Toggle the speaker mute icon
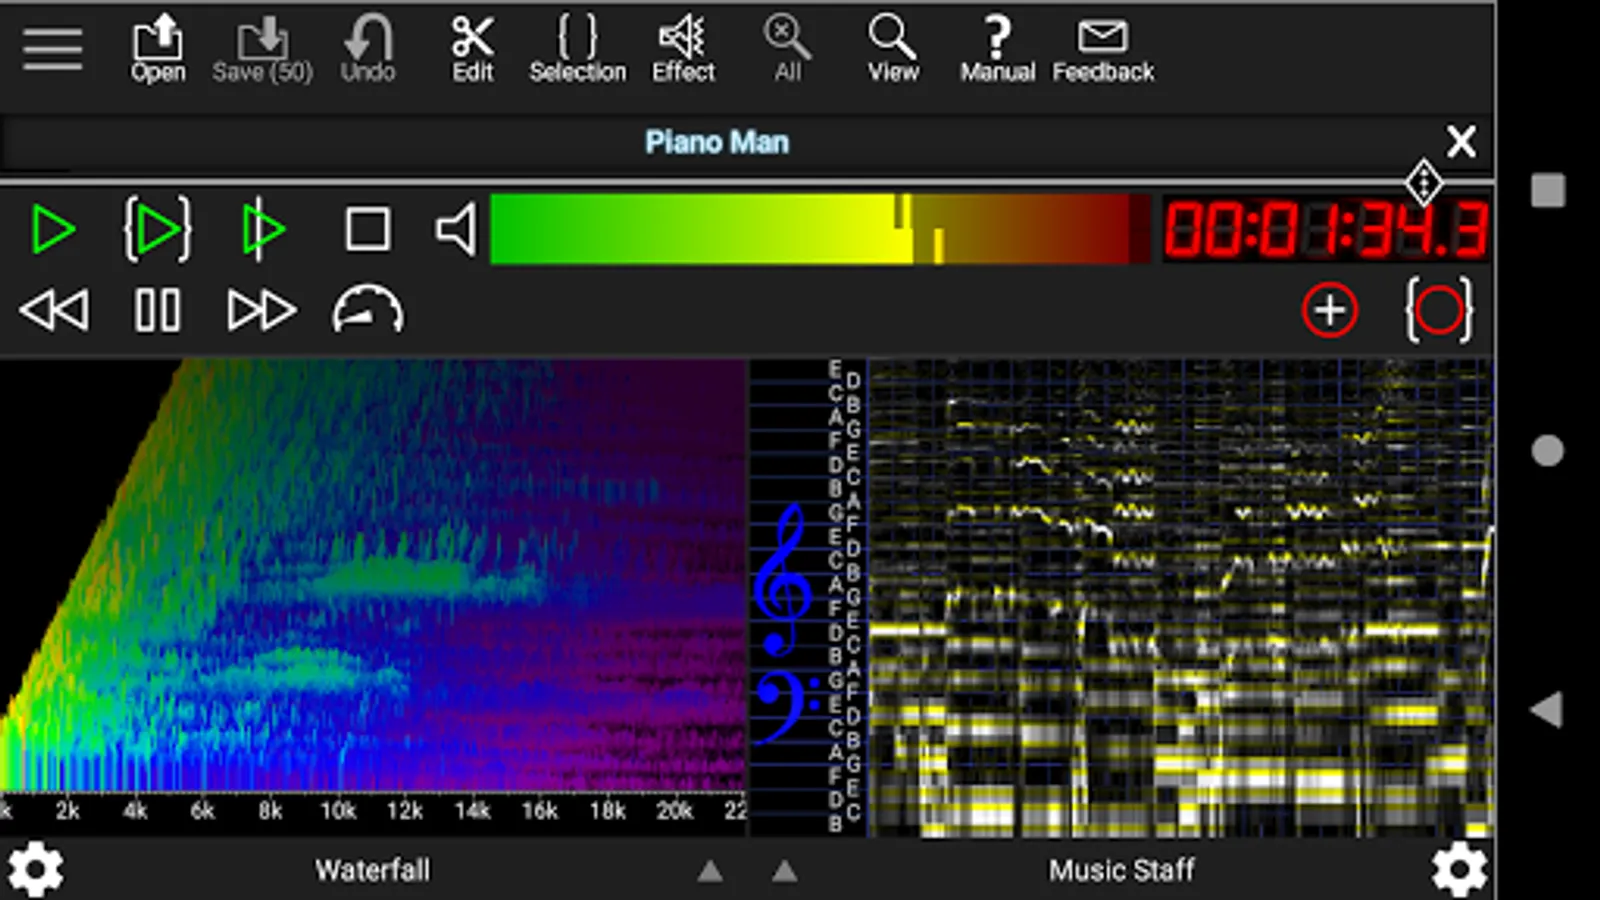Image resolution: width=1600 pixels, height=900 pixels. [456, 230]
